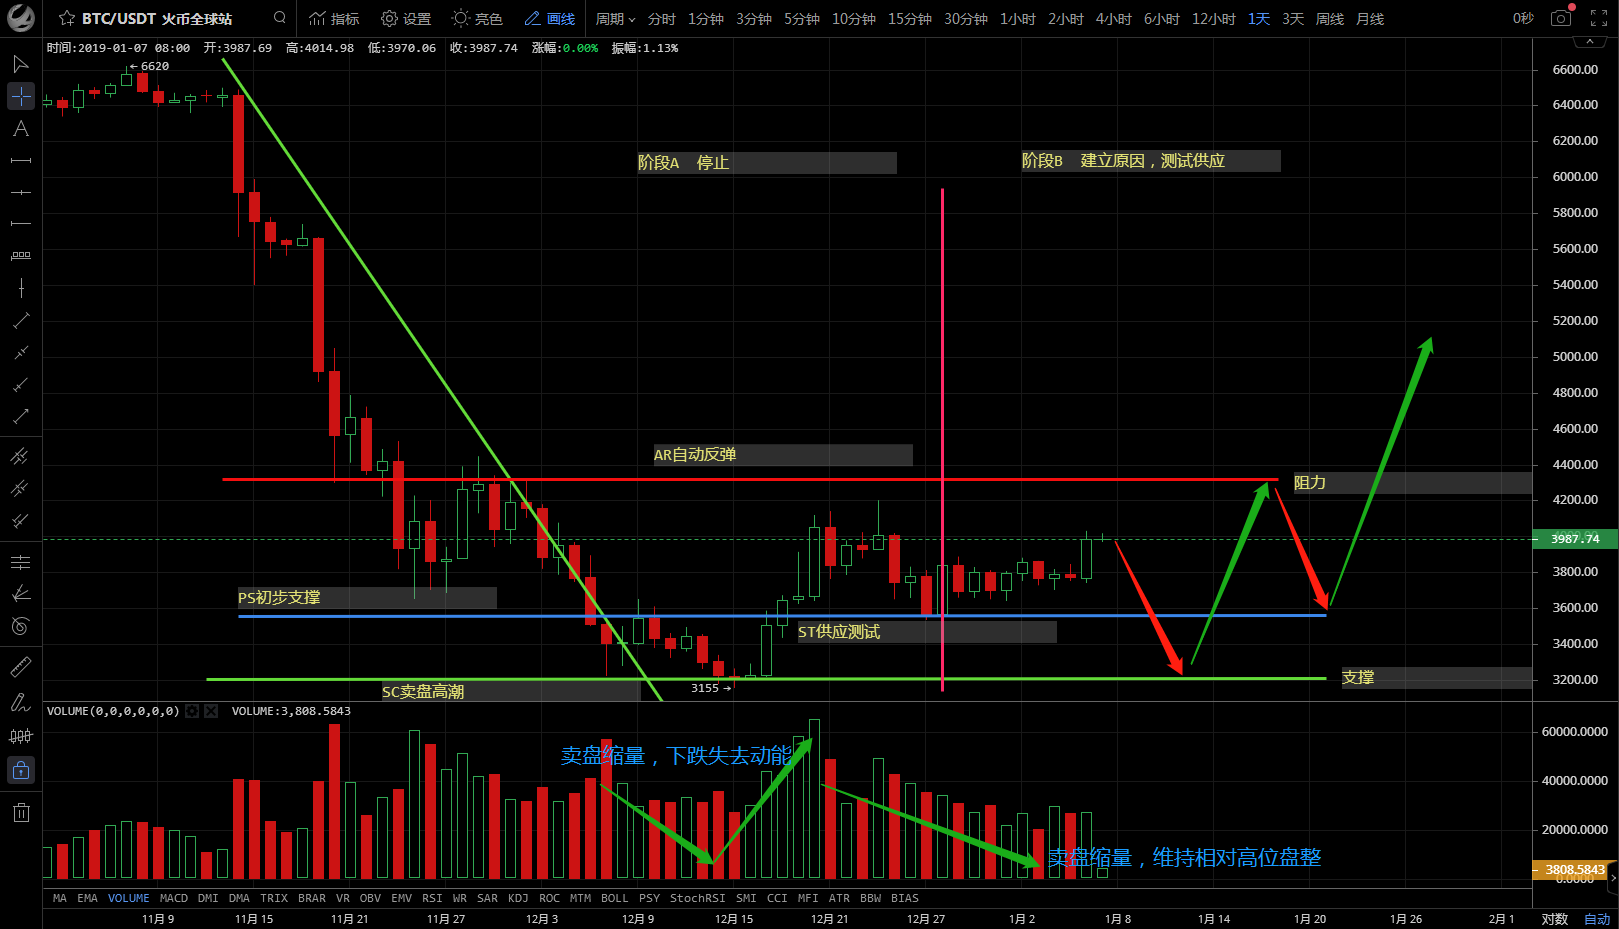Expand the volume pane arrow at right edge

pyautogui.click(x=1613, y=877)
